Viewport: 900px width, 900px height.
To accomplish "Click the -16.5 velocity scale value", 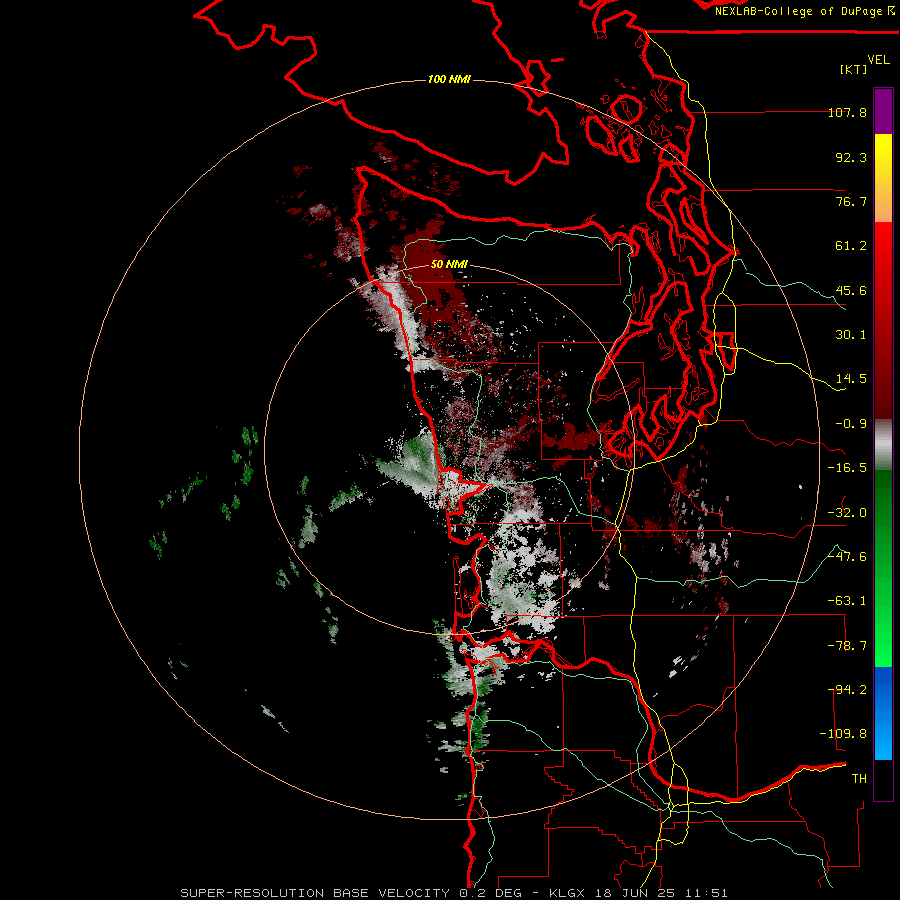I will (847, 468).
